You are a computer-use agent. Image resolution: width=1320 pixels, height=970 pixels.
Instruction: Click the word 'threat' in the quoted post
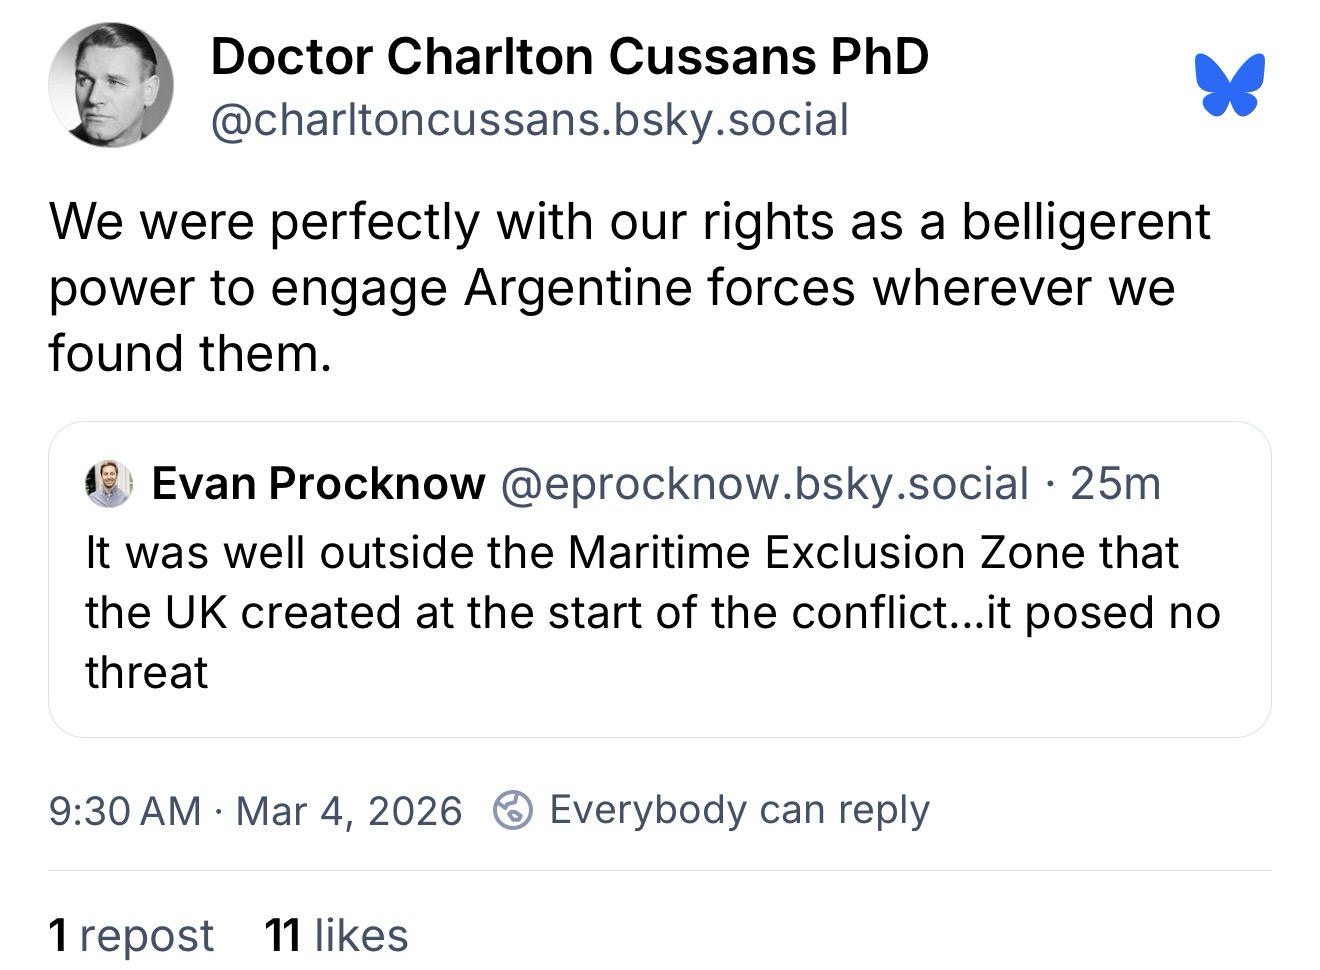pos(146,672)
